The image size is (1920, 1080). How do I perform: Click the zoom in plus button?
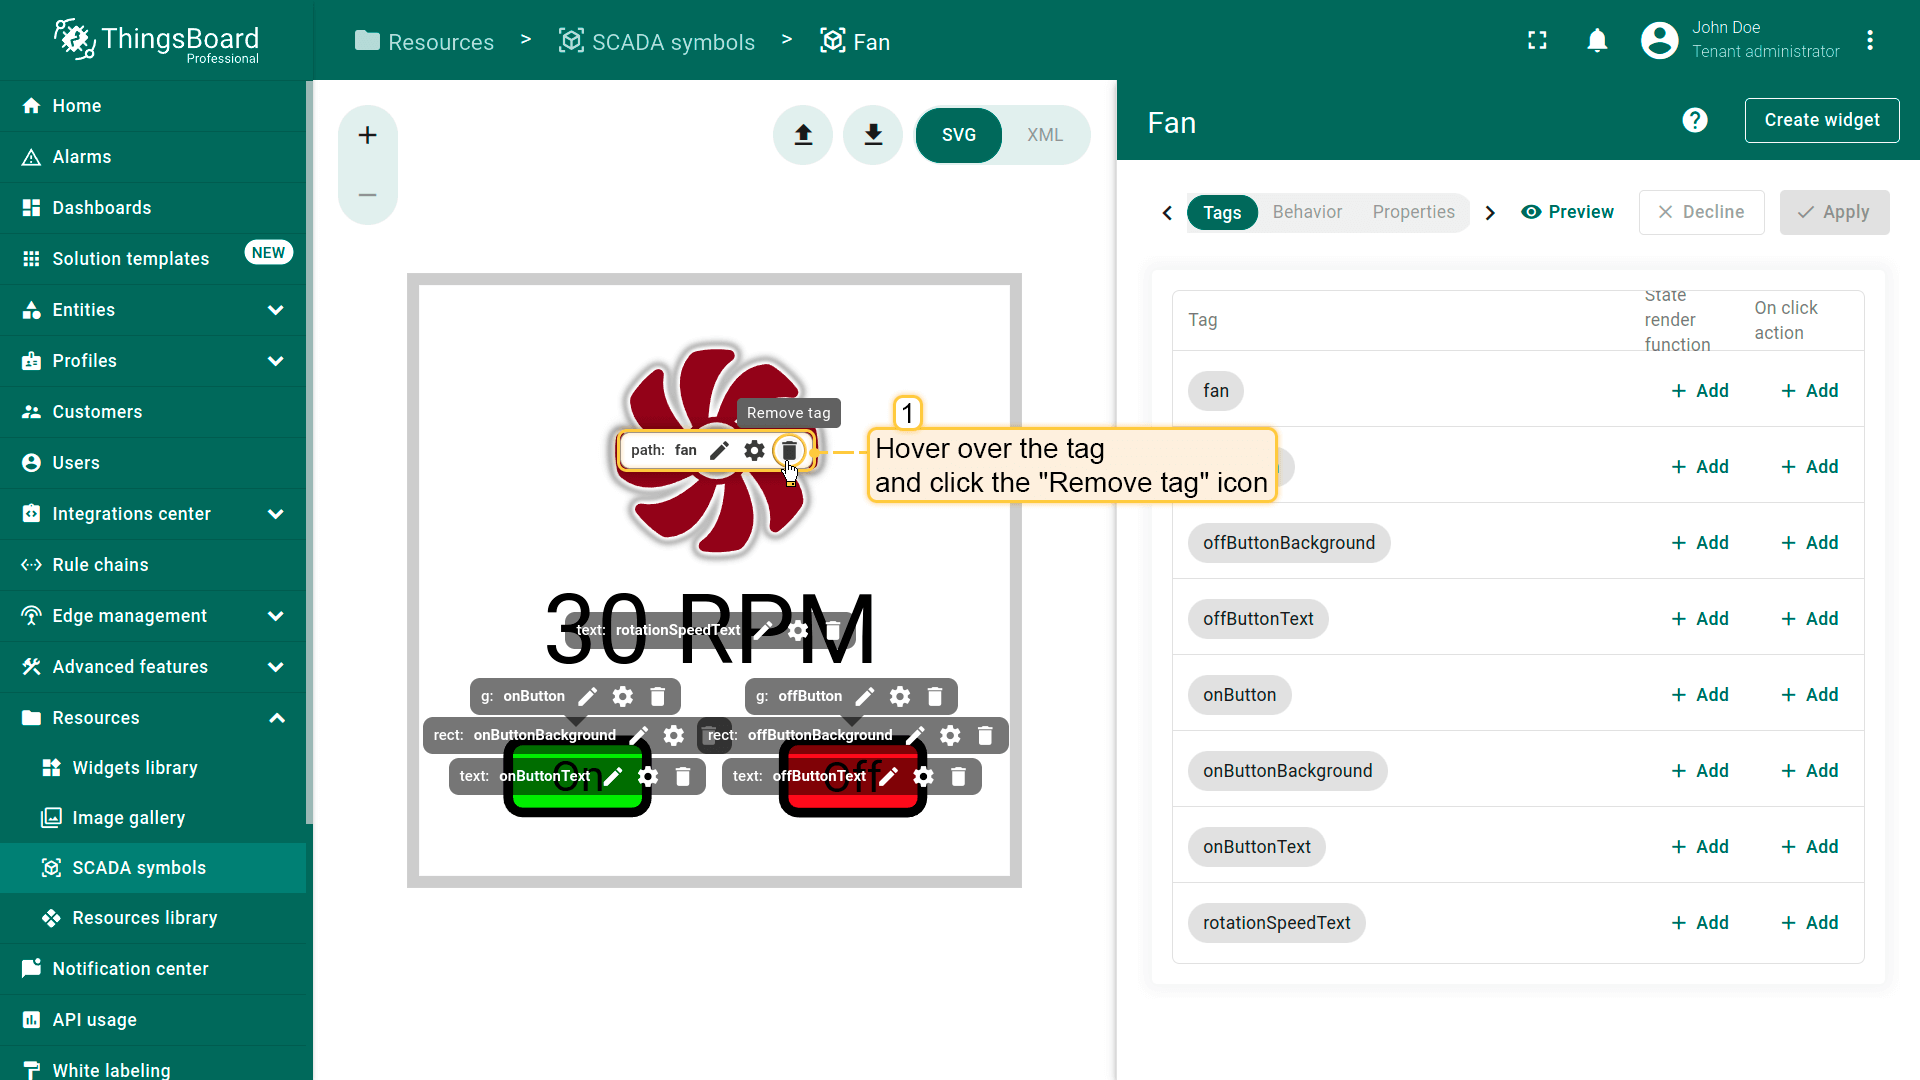(x=368, y=135)
